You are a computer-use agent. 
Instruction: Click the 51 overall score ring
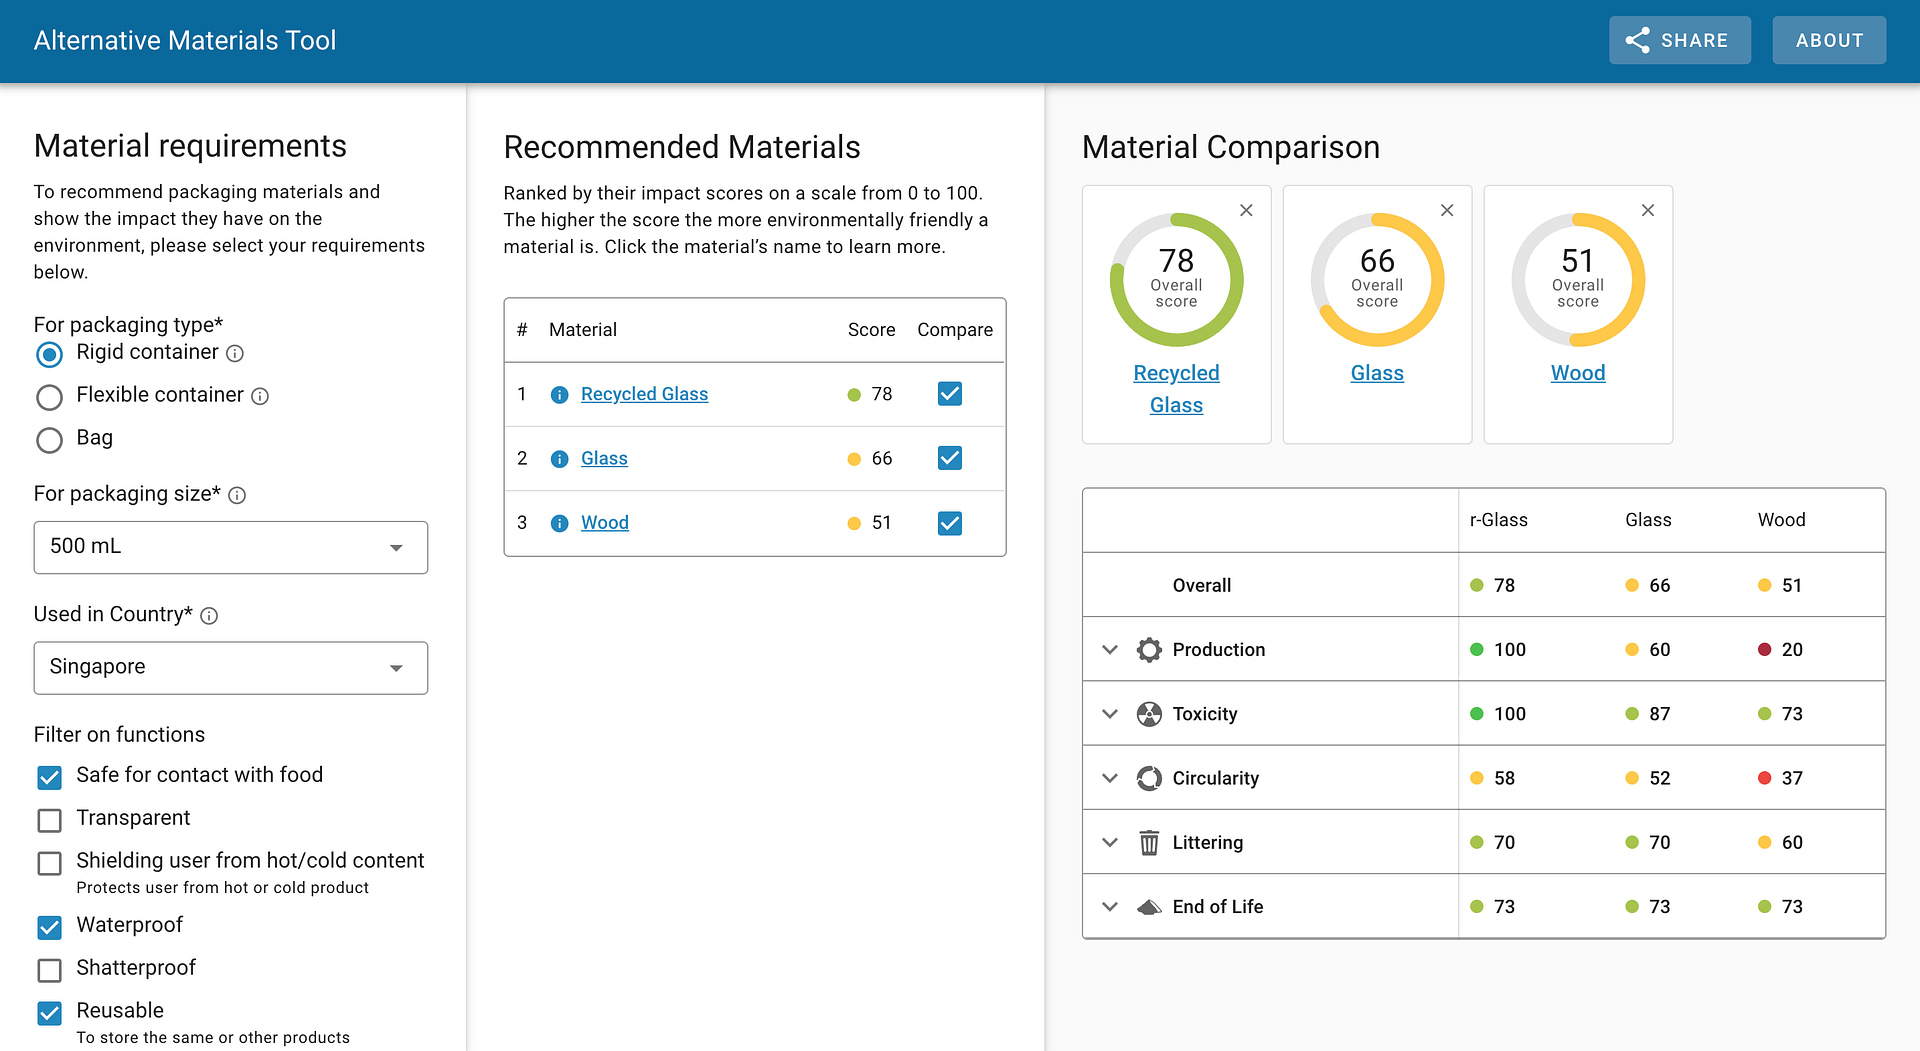click(1578, 280)
